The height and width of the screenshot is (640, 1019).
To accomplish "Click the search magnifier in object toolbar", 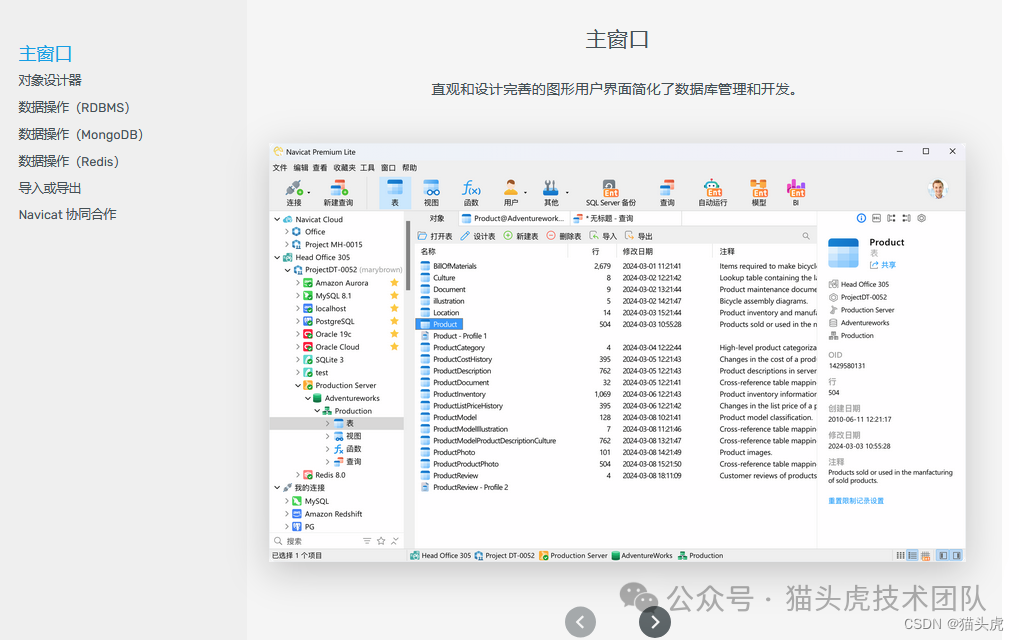I will click(x=806, y=236).
